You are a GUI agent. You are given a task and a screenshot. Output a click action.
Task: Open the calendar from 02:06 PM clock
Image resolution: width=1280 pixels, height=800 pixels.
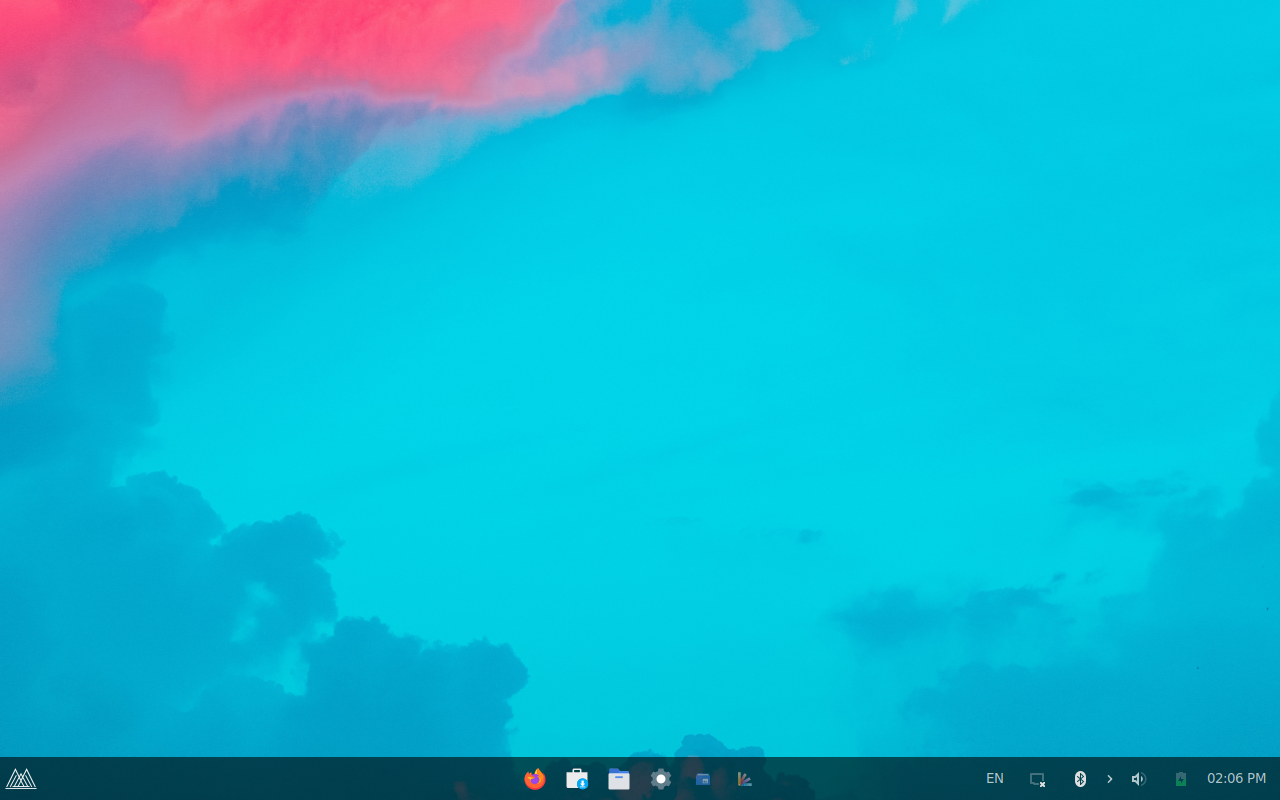pyautogui.click(x=1236, y=779)
